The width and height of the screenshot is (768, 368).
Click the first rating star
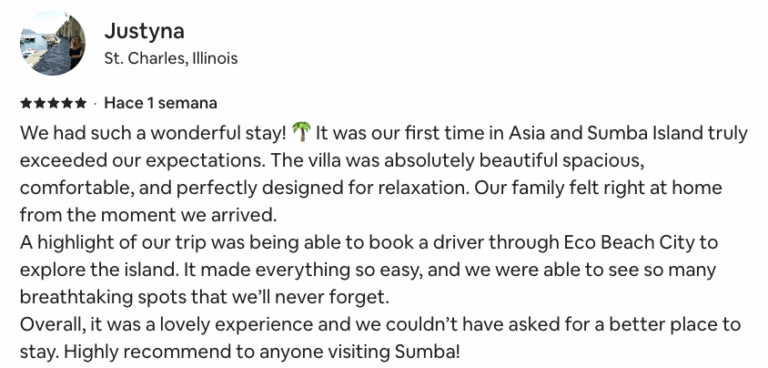tap(26, 103)
